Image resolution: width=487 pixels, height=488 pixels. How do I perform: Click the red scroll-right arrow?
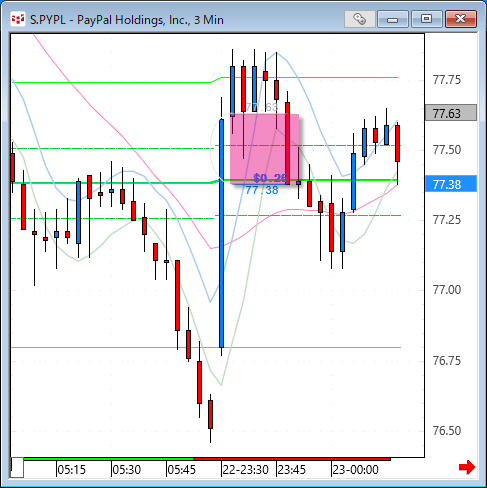pyautogui.click(x=467, y=467)
